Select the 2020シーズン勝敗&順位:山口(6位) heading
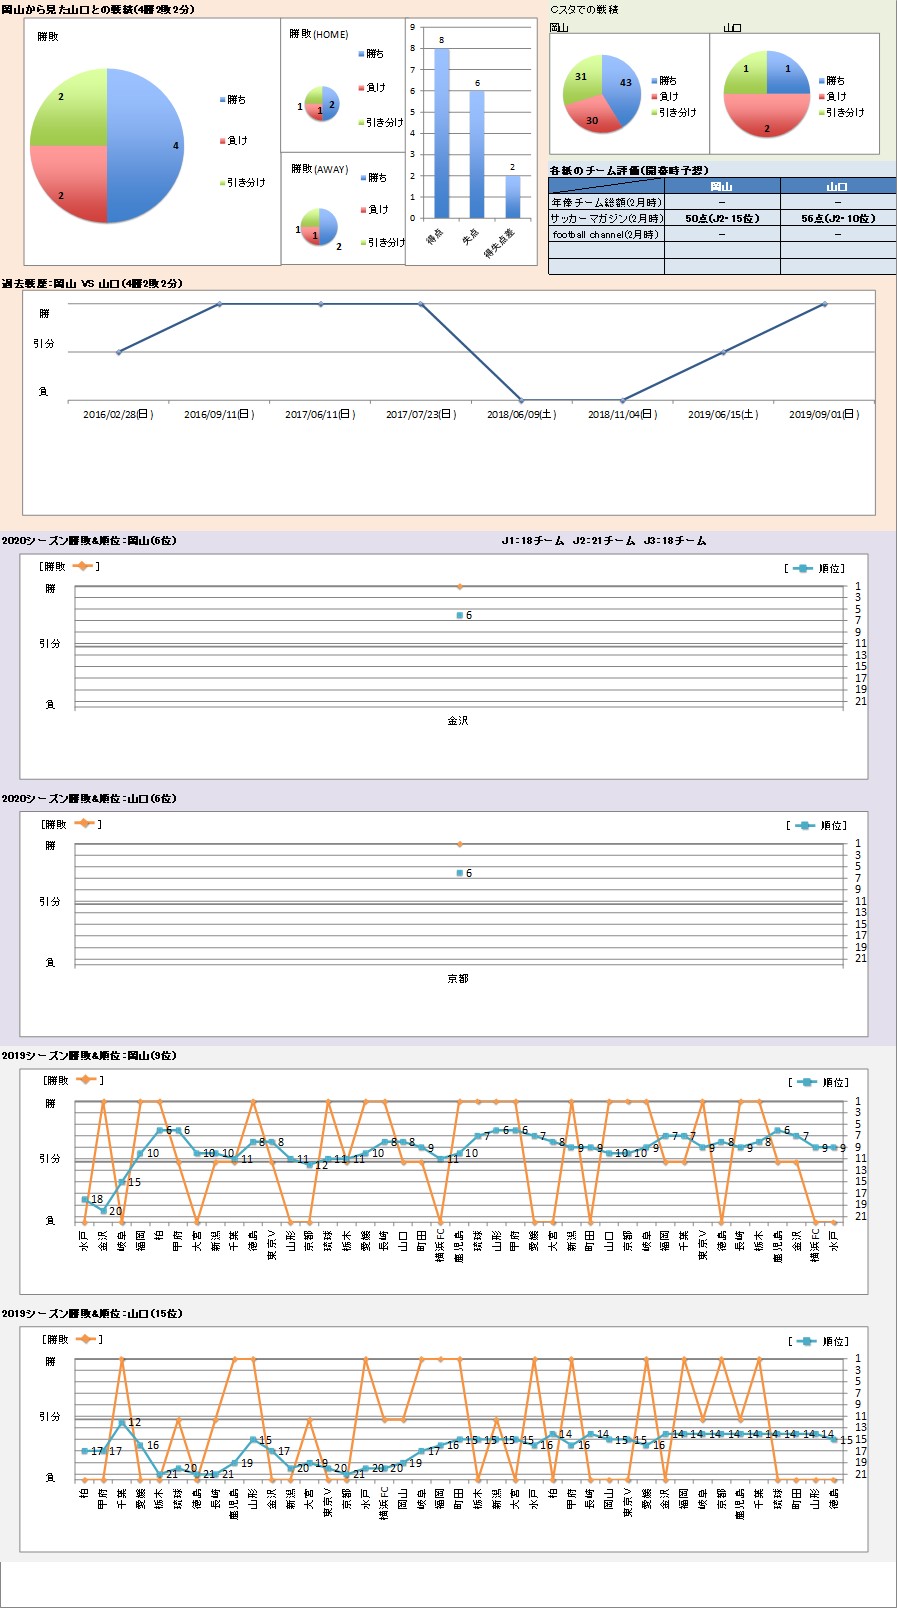897x1608 pixels. [x=89, y=798]
